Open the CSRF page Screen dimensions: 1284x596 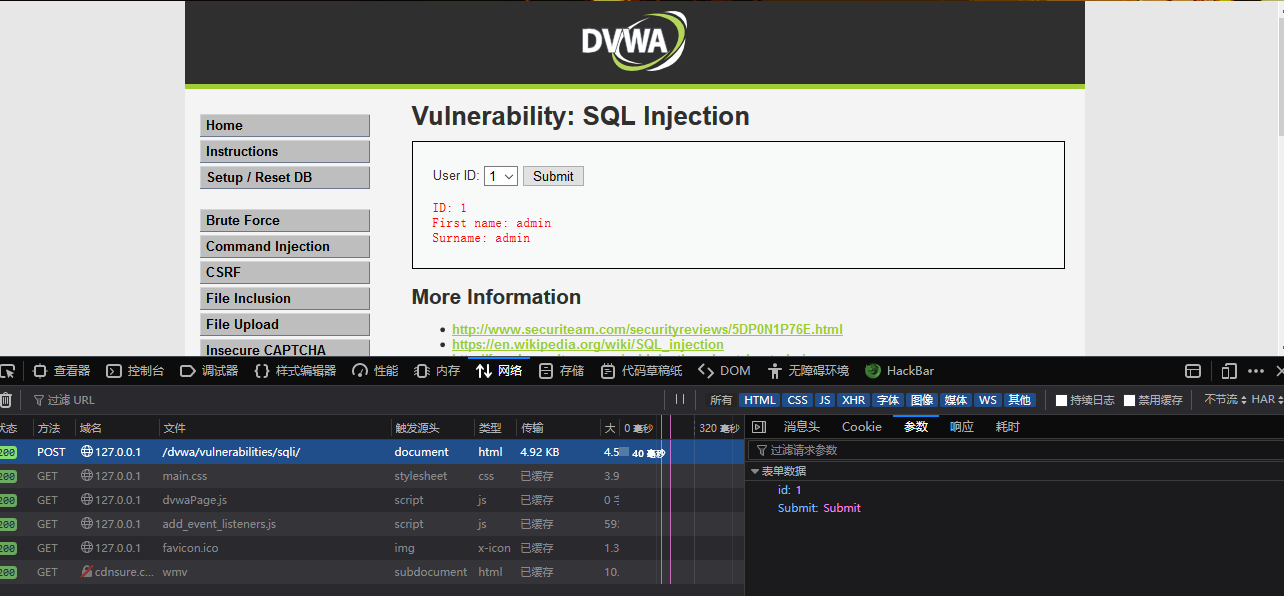[x=285, y=272]
